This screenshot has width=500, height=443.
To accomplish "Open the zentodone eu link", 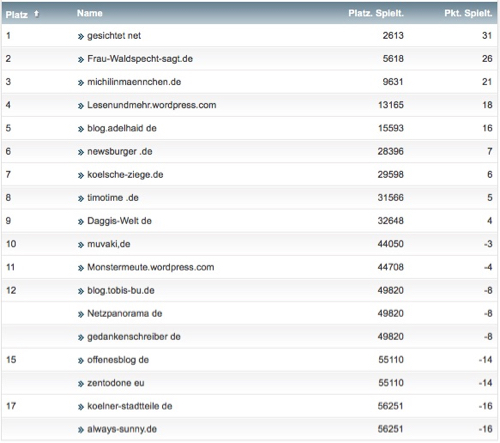I will coord(116,383).
